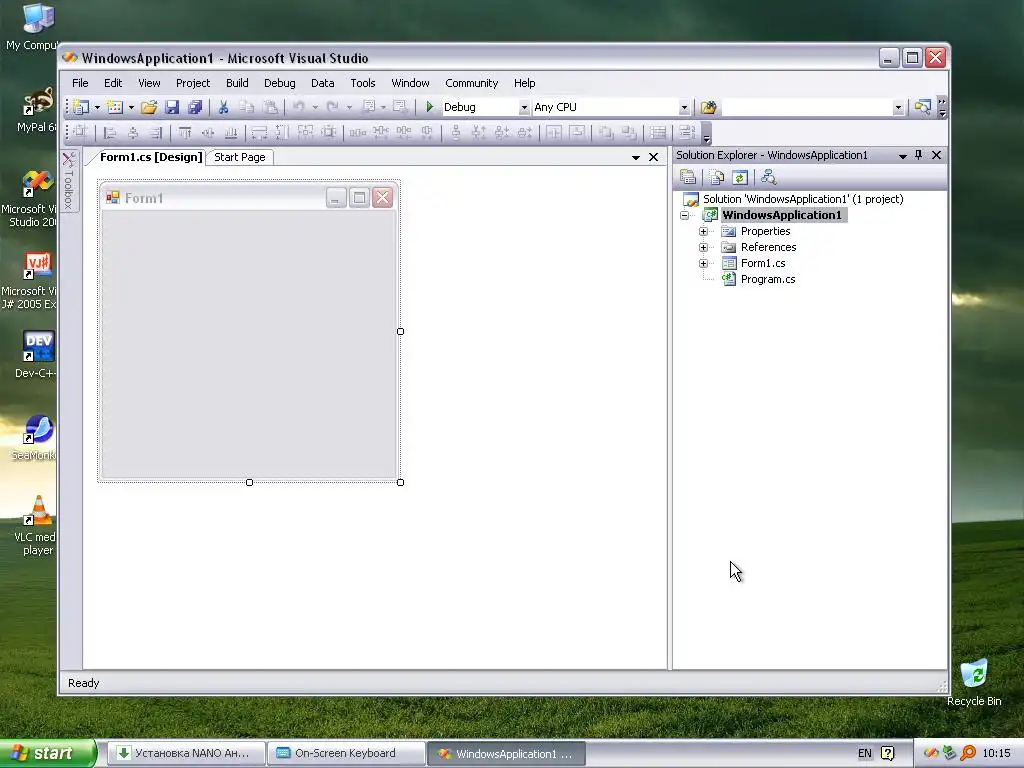Click the Make Same Width icon
Image resolution: width=1024 pixels, height=768 pixels.
(259, 133)
